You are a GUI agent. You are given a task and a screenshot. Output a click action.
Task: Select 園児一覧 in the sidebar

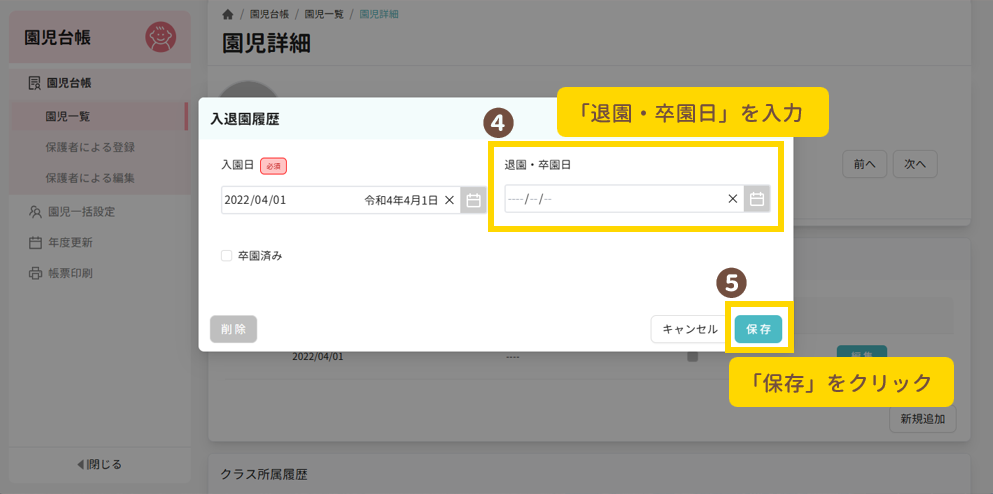tap(68, 116)
